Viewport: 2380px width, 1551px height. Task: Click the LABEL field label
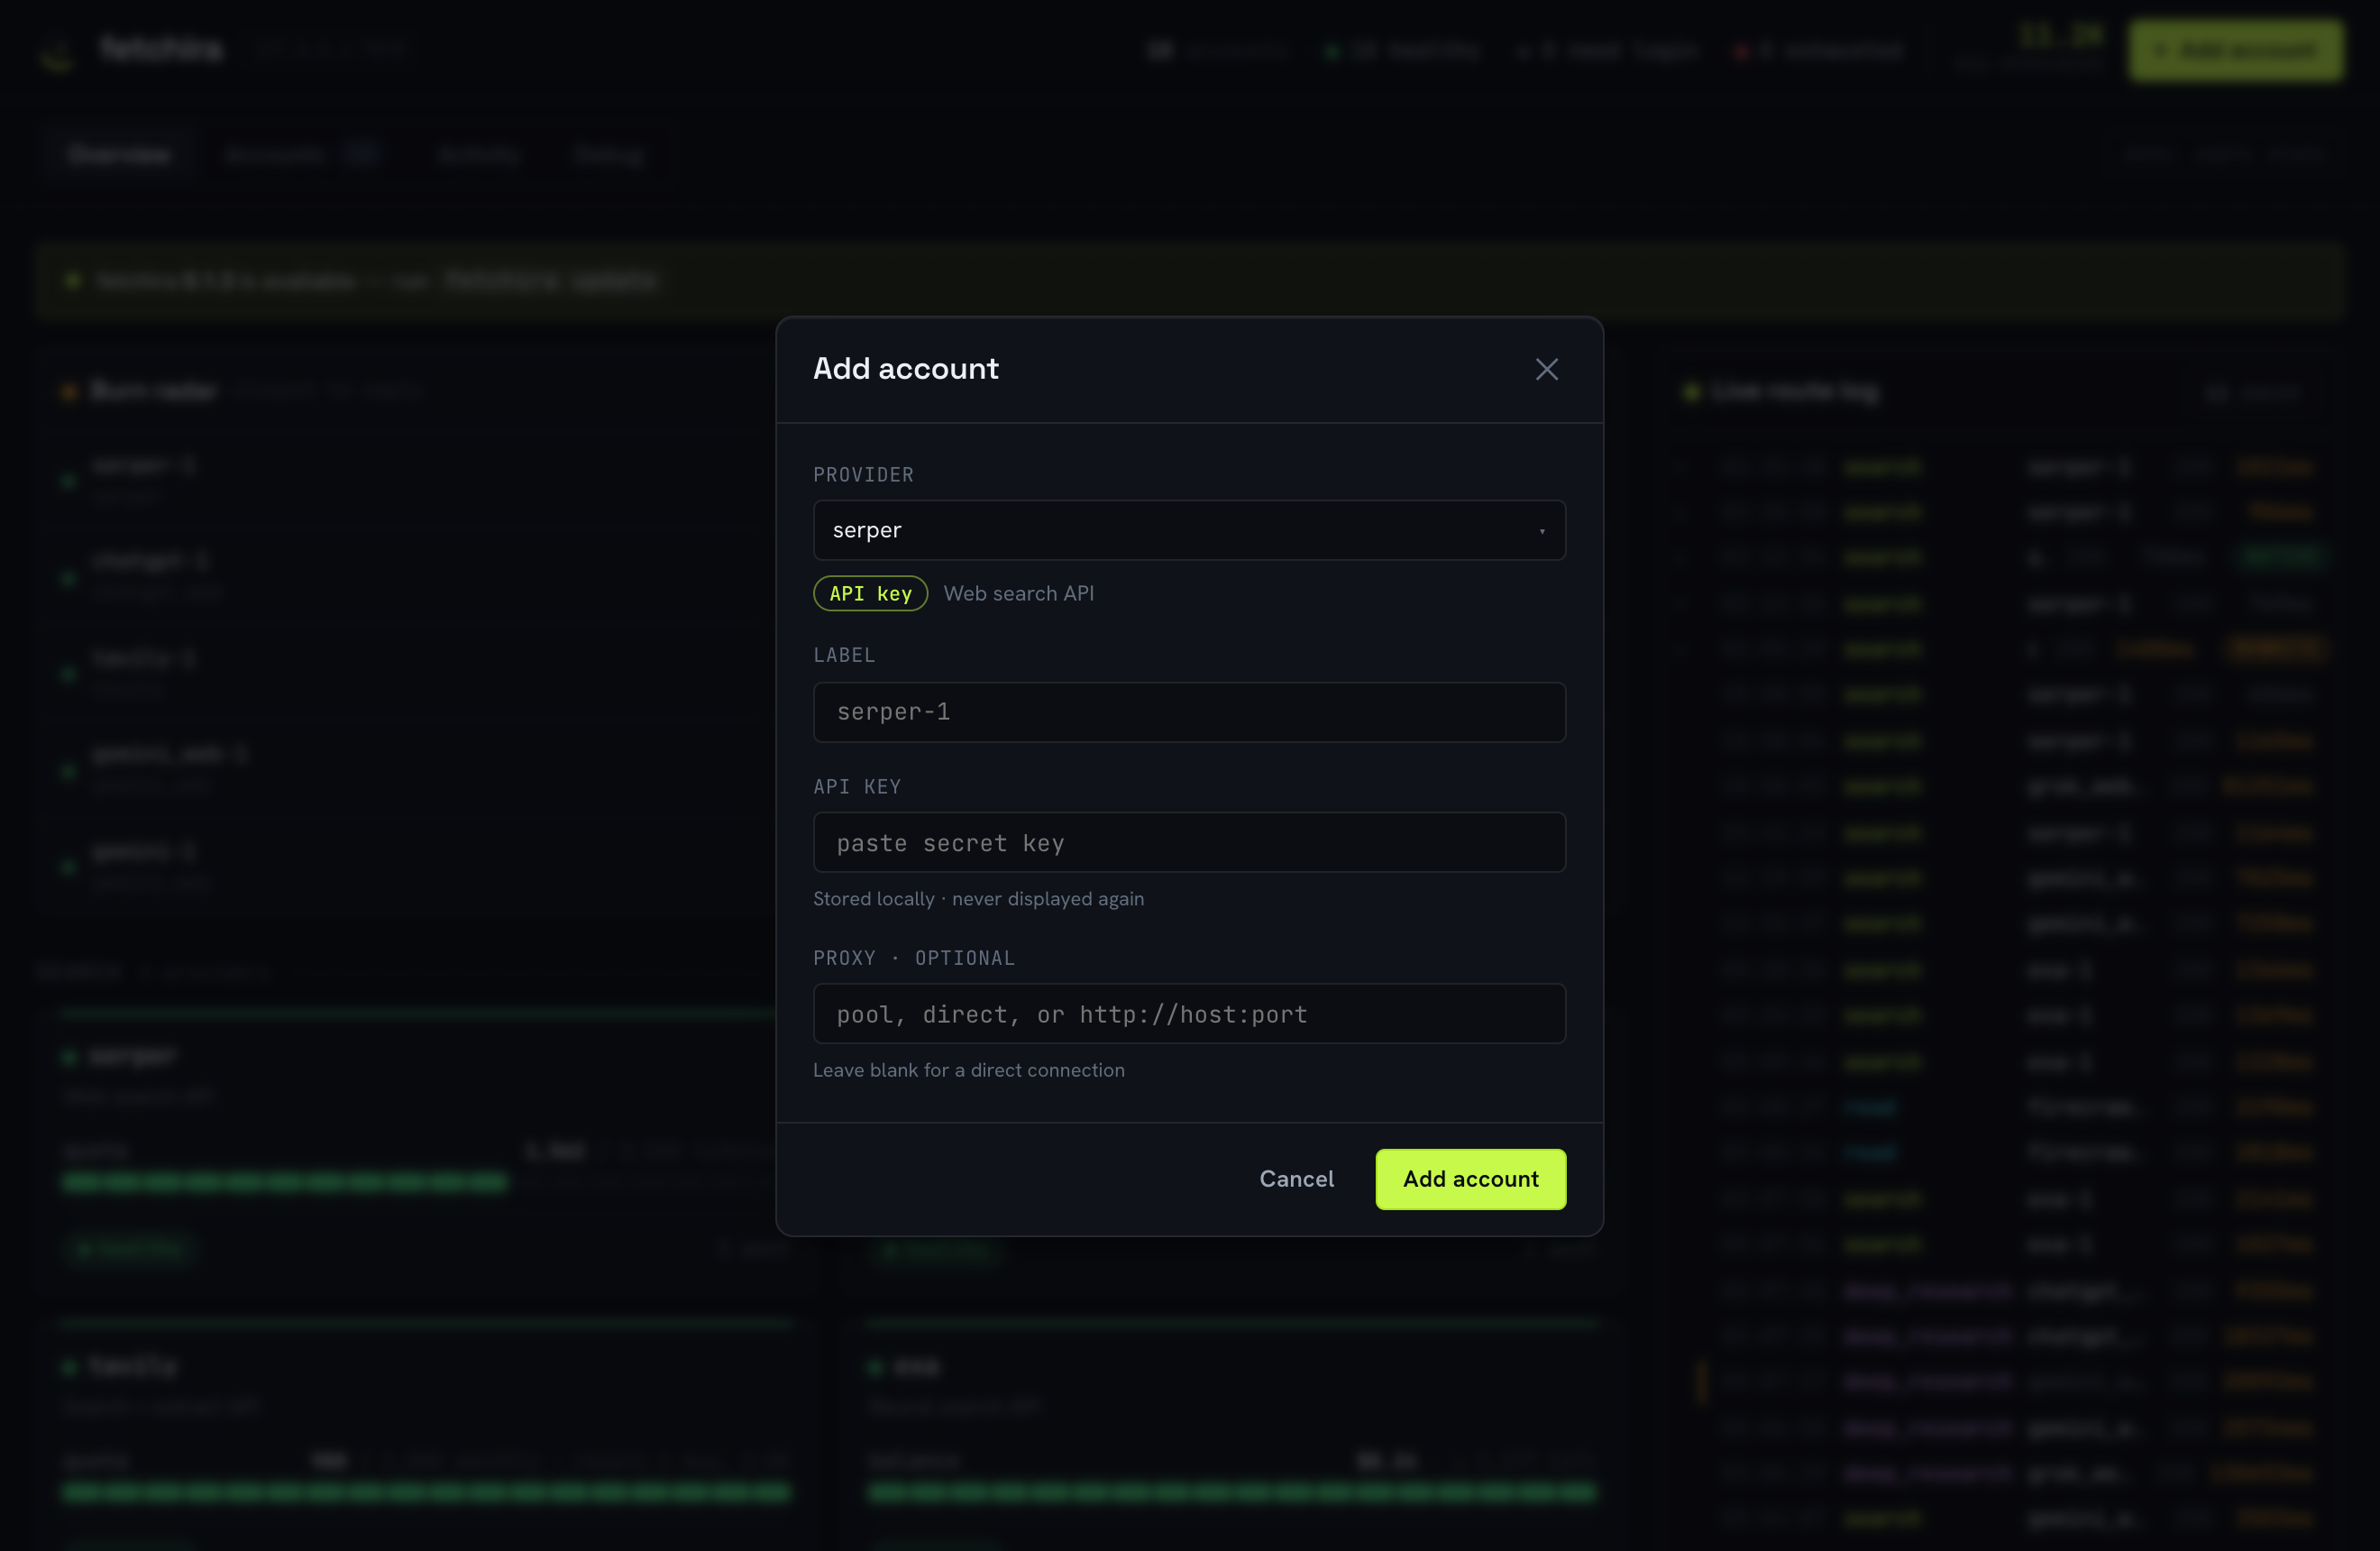click(844, 655)
